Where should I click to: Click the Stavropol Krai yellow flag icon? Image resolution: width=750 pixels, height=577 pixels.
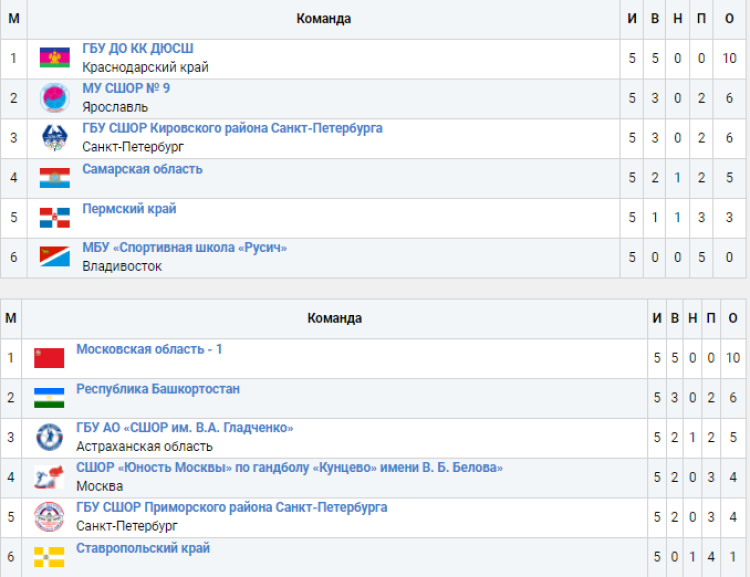(x=49, y=556)
